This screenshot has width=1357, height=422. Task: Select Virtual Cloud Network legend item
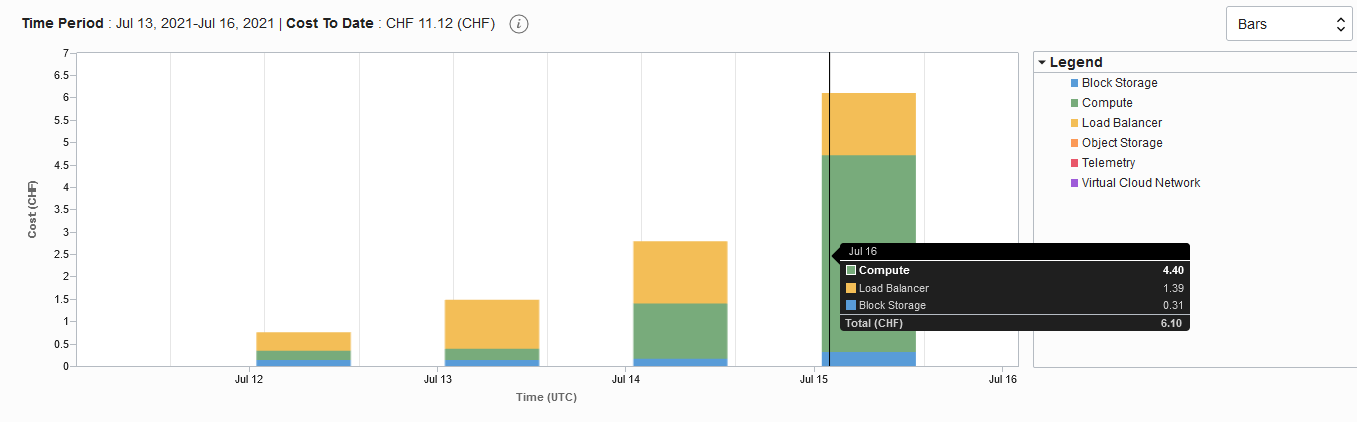1140,183
